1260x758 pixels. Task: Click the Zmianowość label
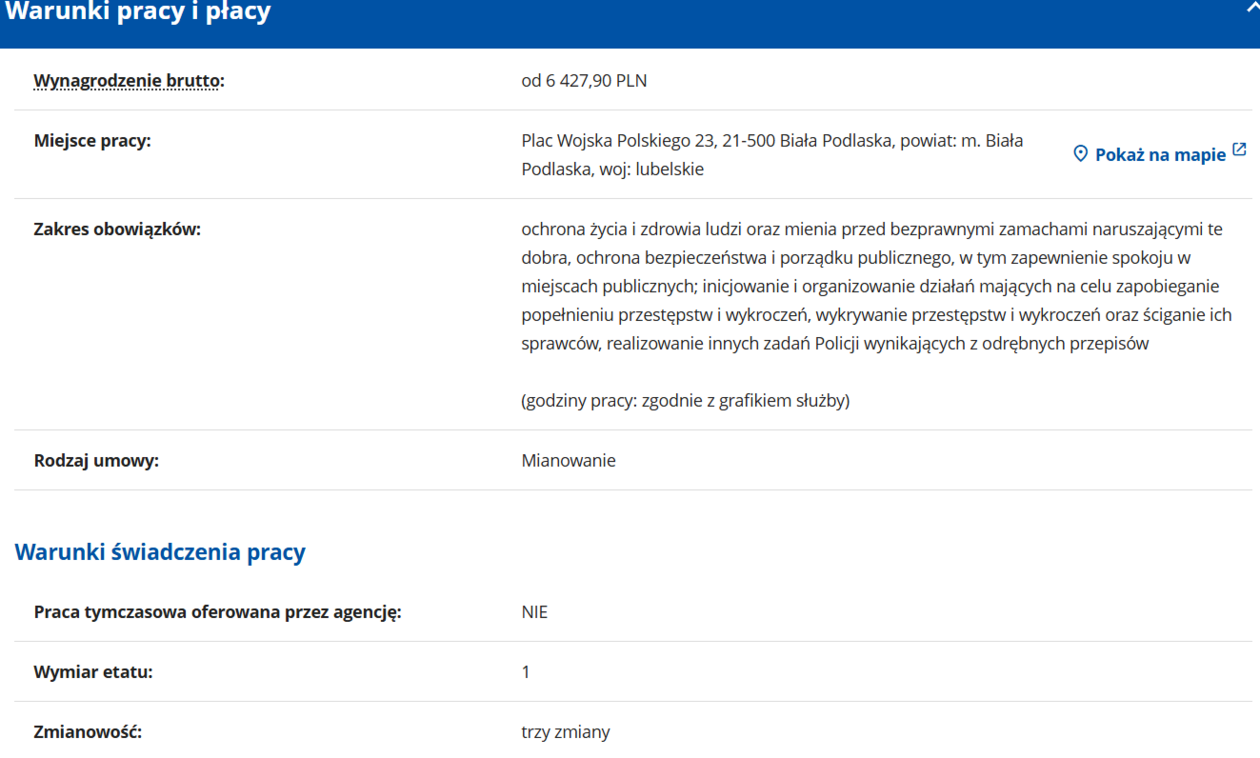tap(88, 732)
